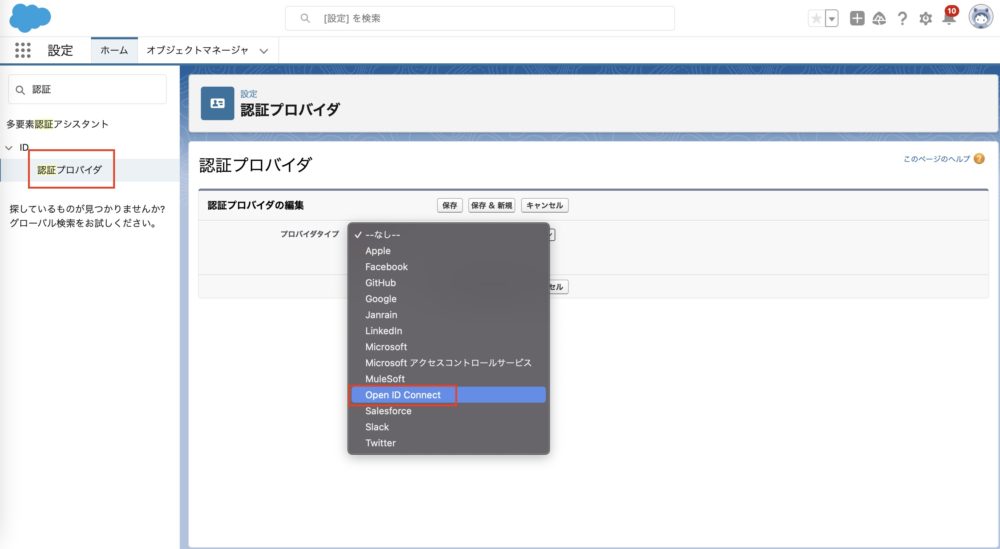Choose the Microsoft option in the list
The height and width of the screenshot is (549, 1000).
(448, 346)
